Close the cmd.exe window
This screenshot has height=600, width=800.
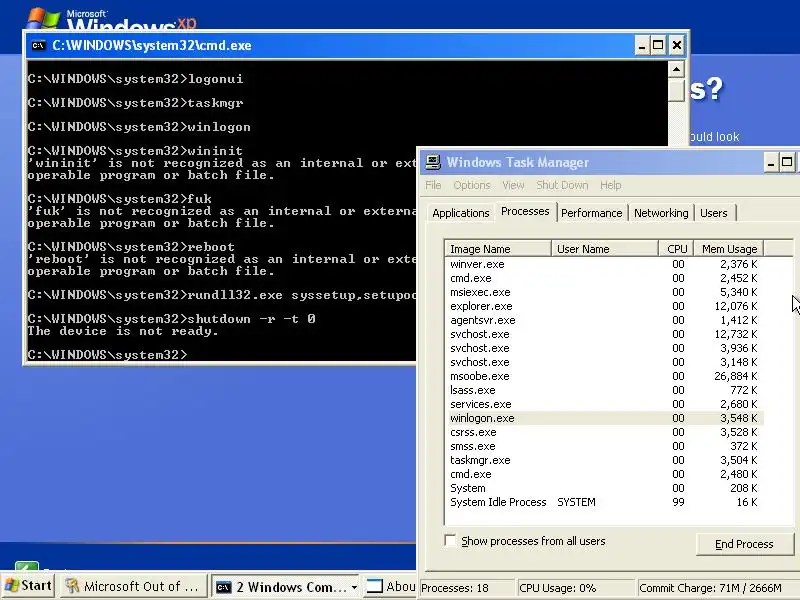(x=677, y=46)
